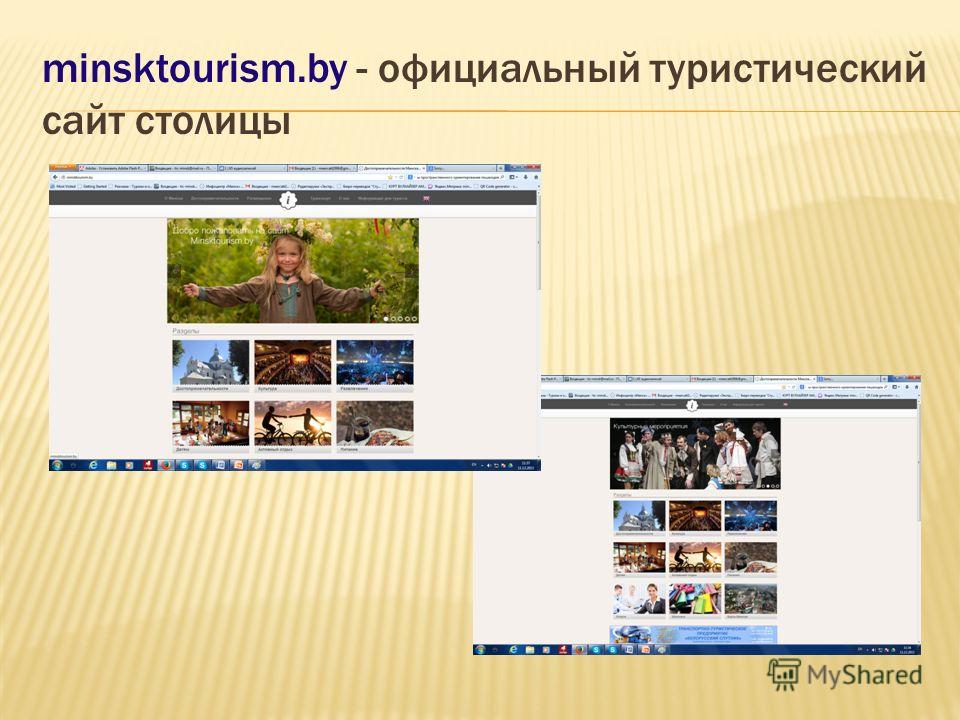Screen dimensions: 960x720
Task: Open the cathedral Достопримечательности tile in the girl-banner screenshot
Action: (x=211, y=366)
